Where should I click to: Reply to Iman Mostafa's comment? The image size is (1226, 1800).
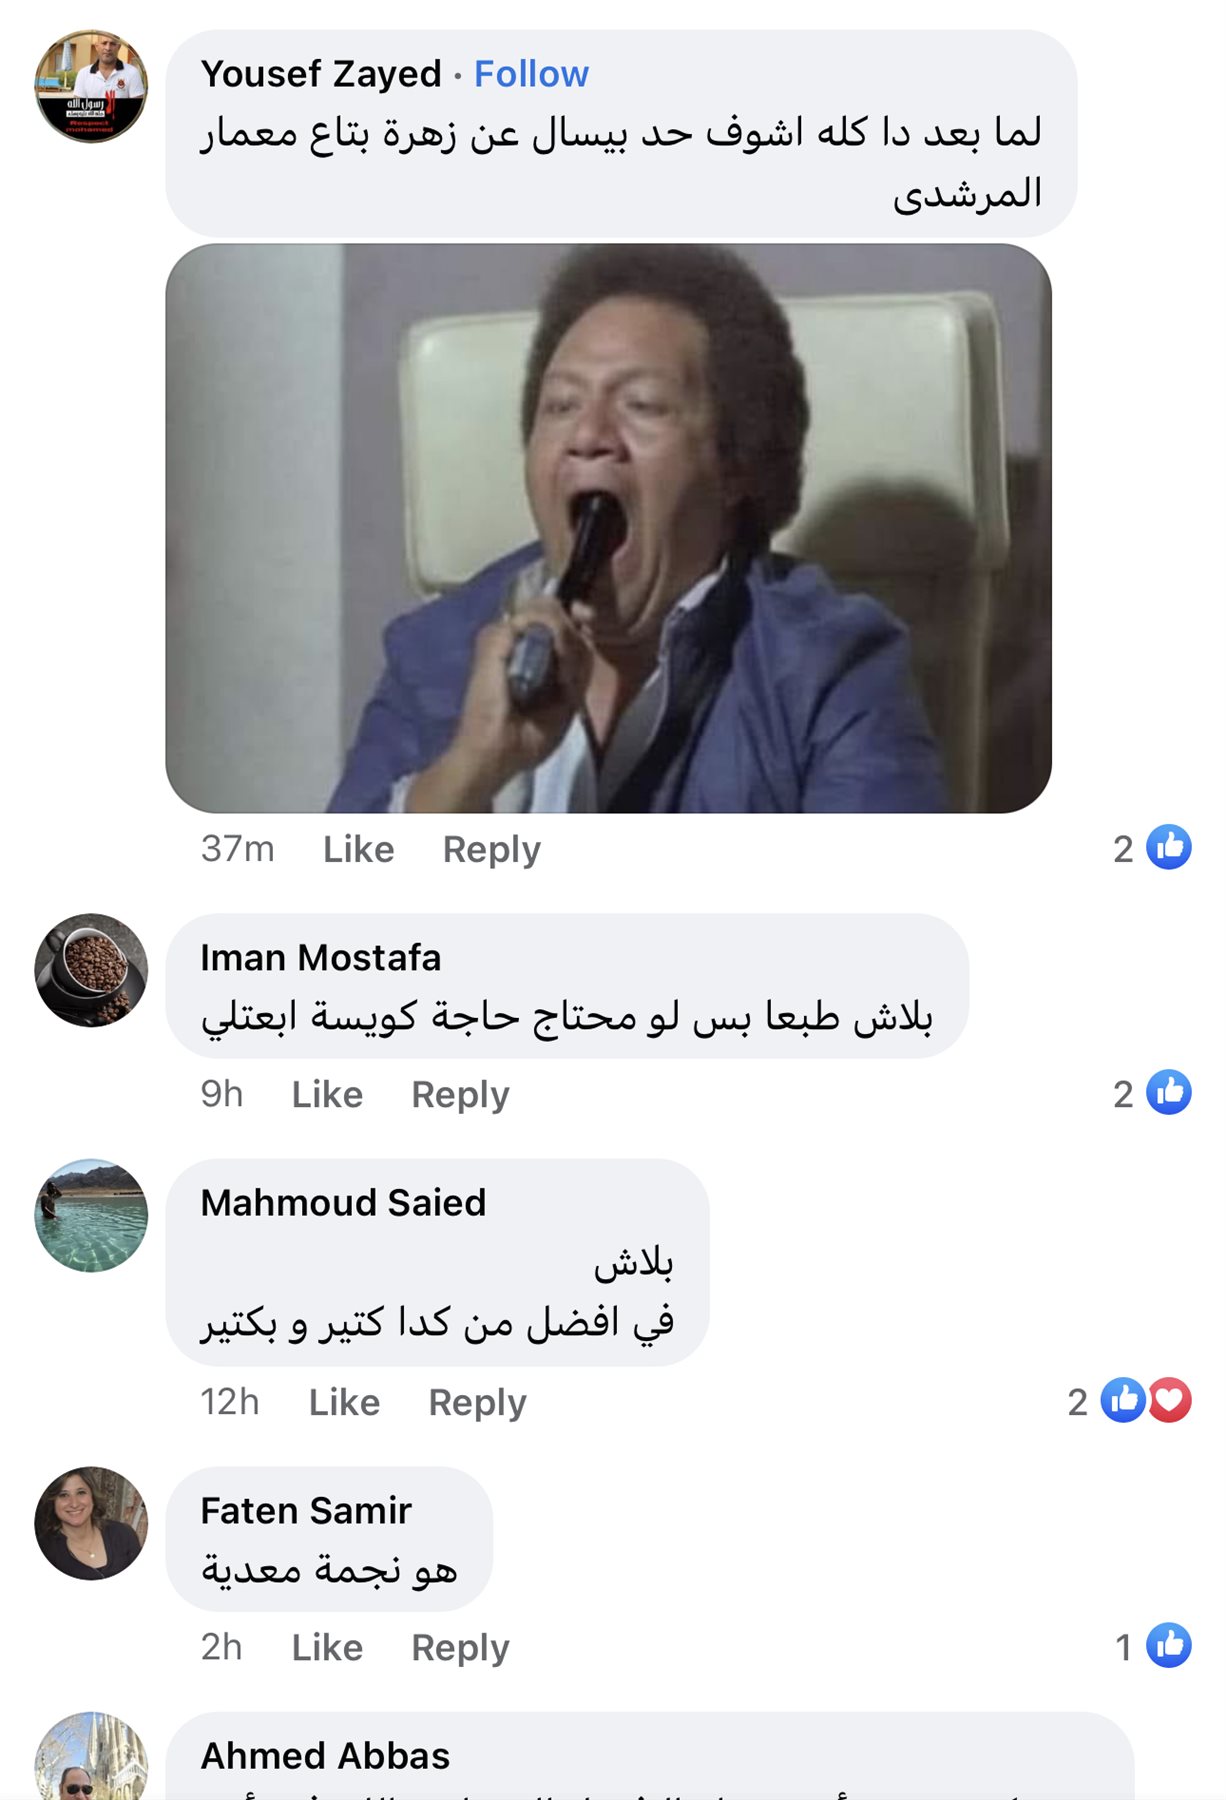[x=460, y=1094]
